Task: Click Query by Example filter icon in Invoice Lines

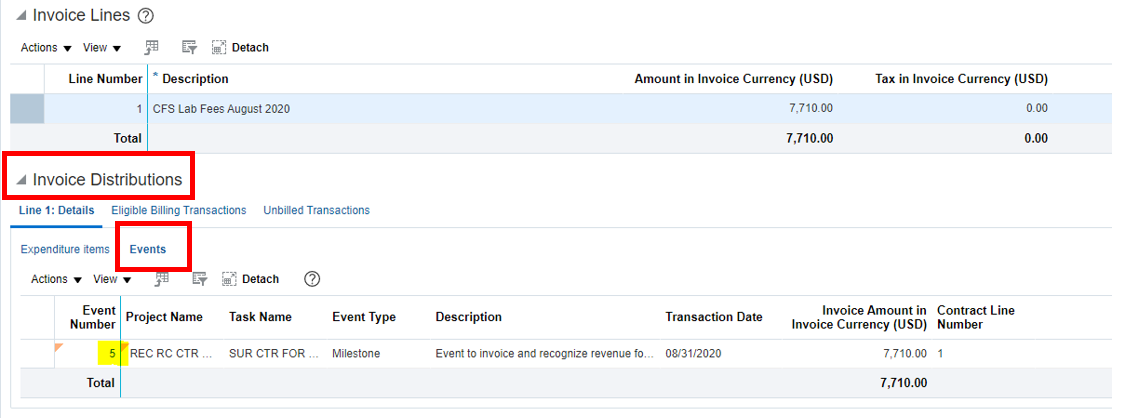Action: tap(189, 47)
